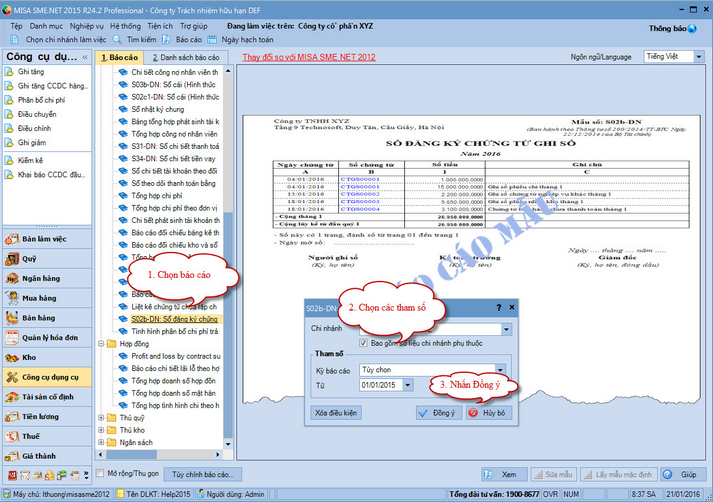Image resolution: width=713 pixels, height=502 pixels.
Task: Open the Quỹ module
Action: (x=47, y=259)
